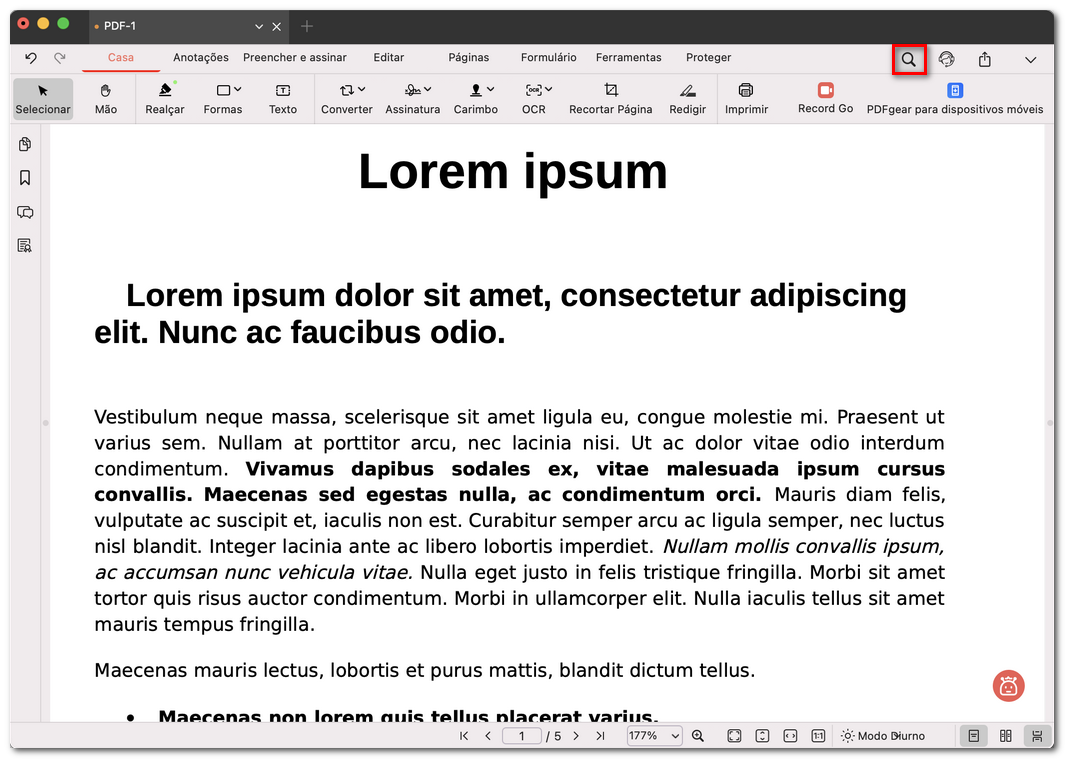
Task: Open the Converter dropdown
Action: coord(346,98)
